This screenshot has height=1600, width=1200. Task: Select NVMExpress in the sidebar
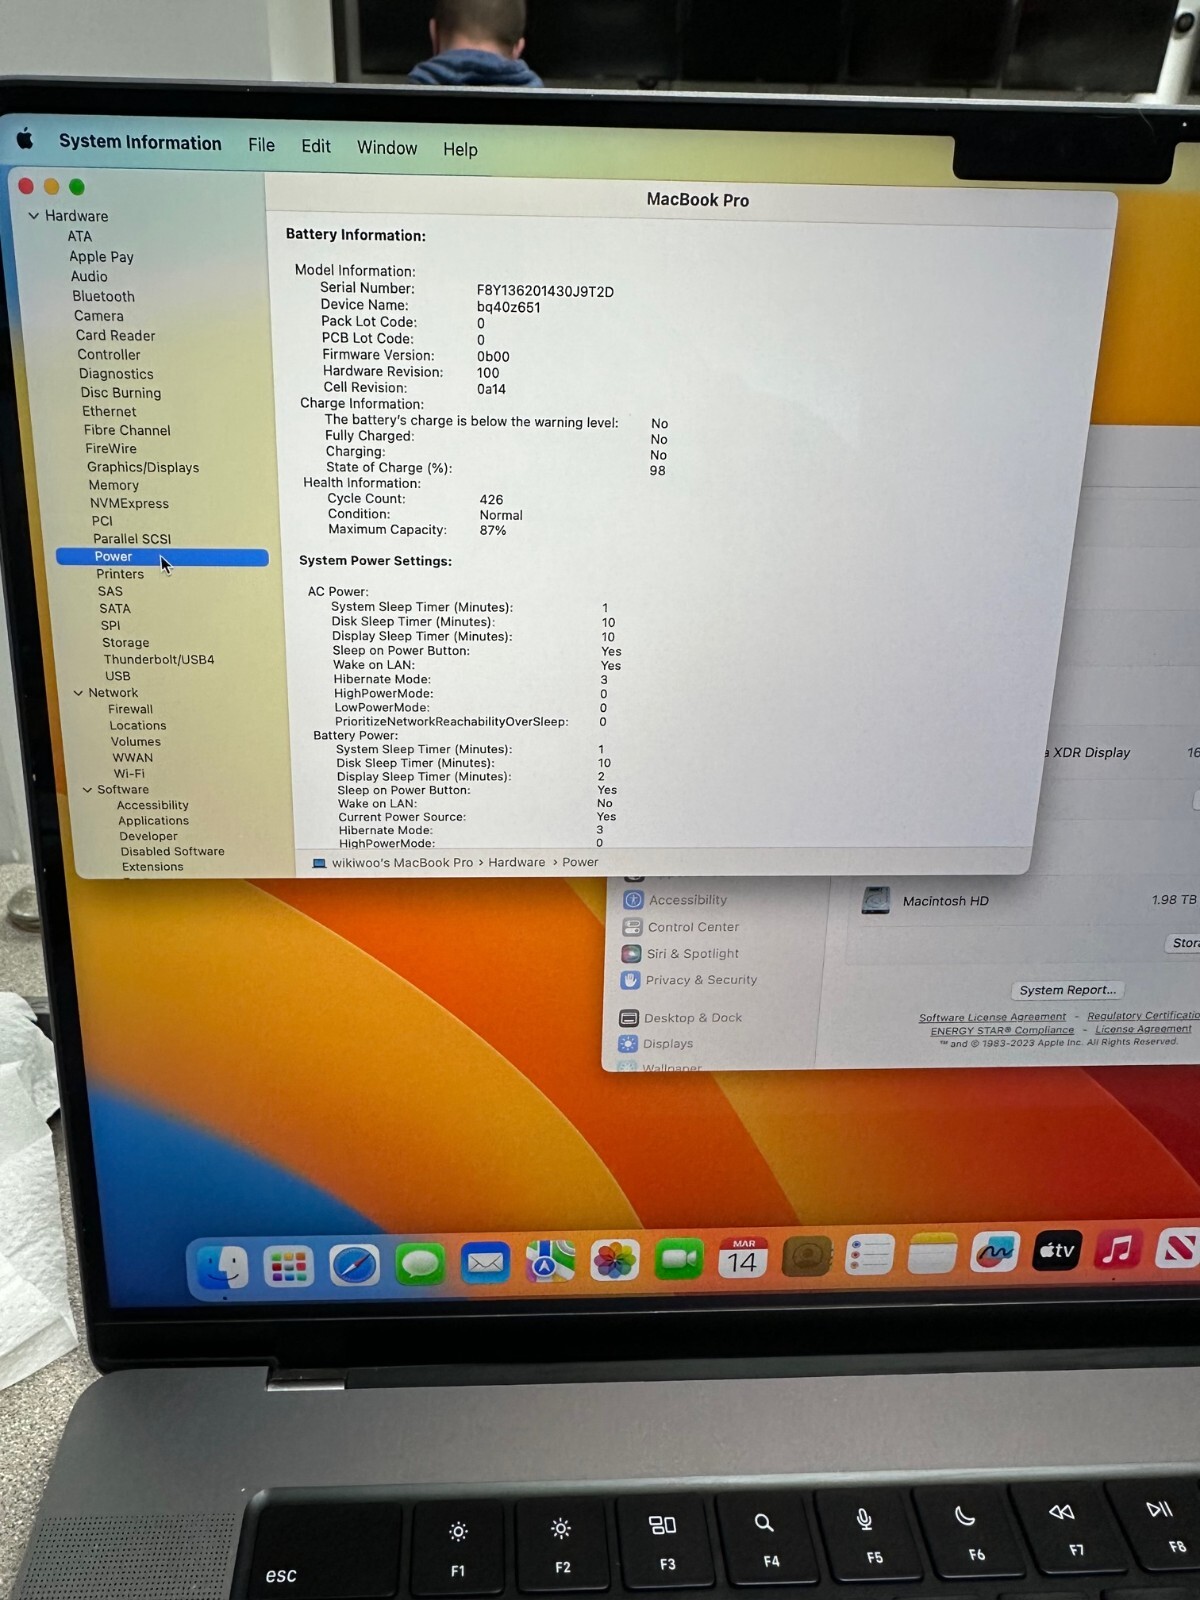[129, 503]
